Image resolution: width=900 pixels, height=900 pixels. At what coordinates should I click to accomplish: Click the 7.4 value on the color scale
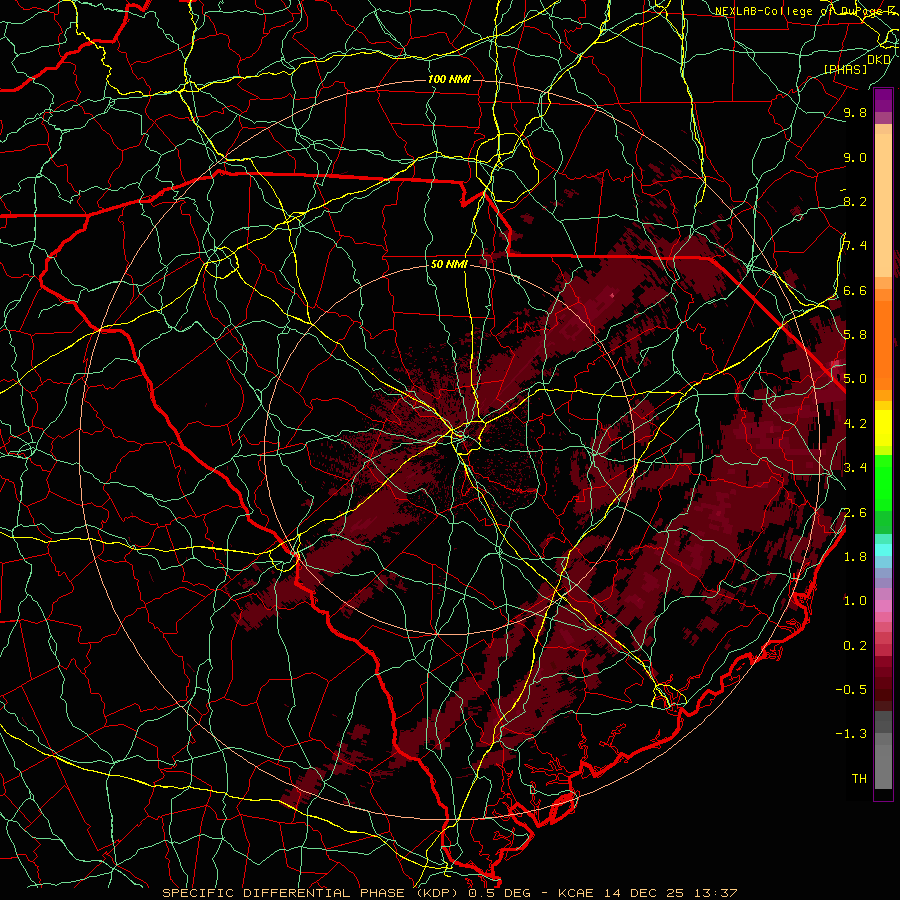point(855,246)
